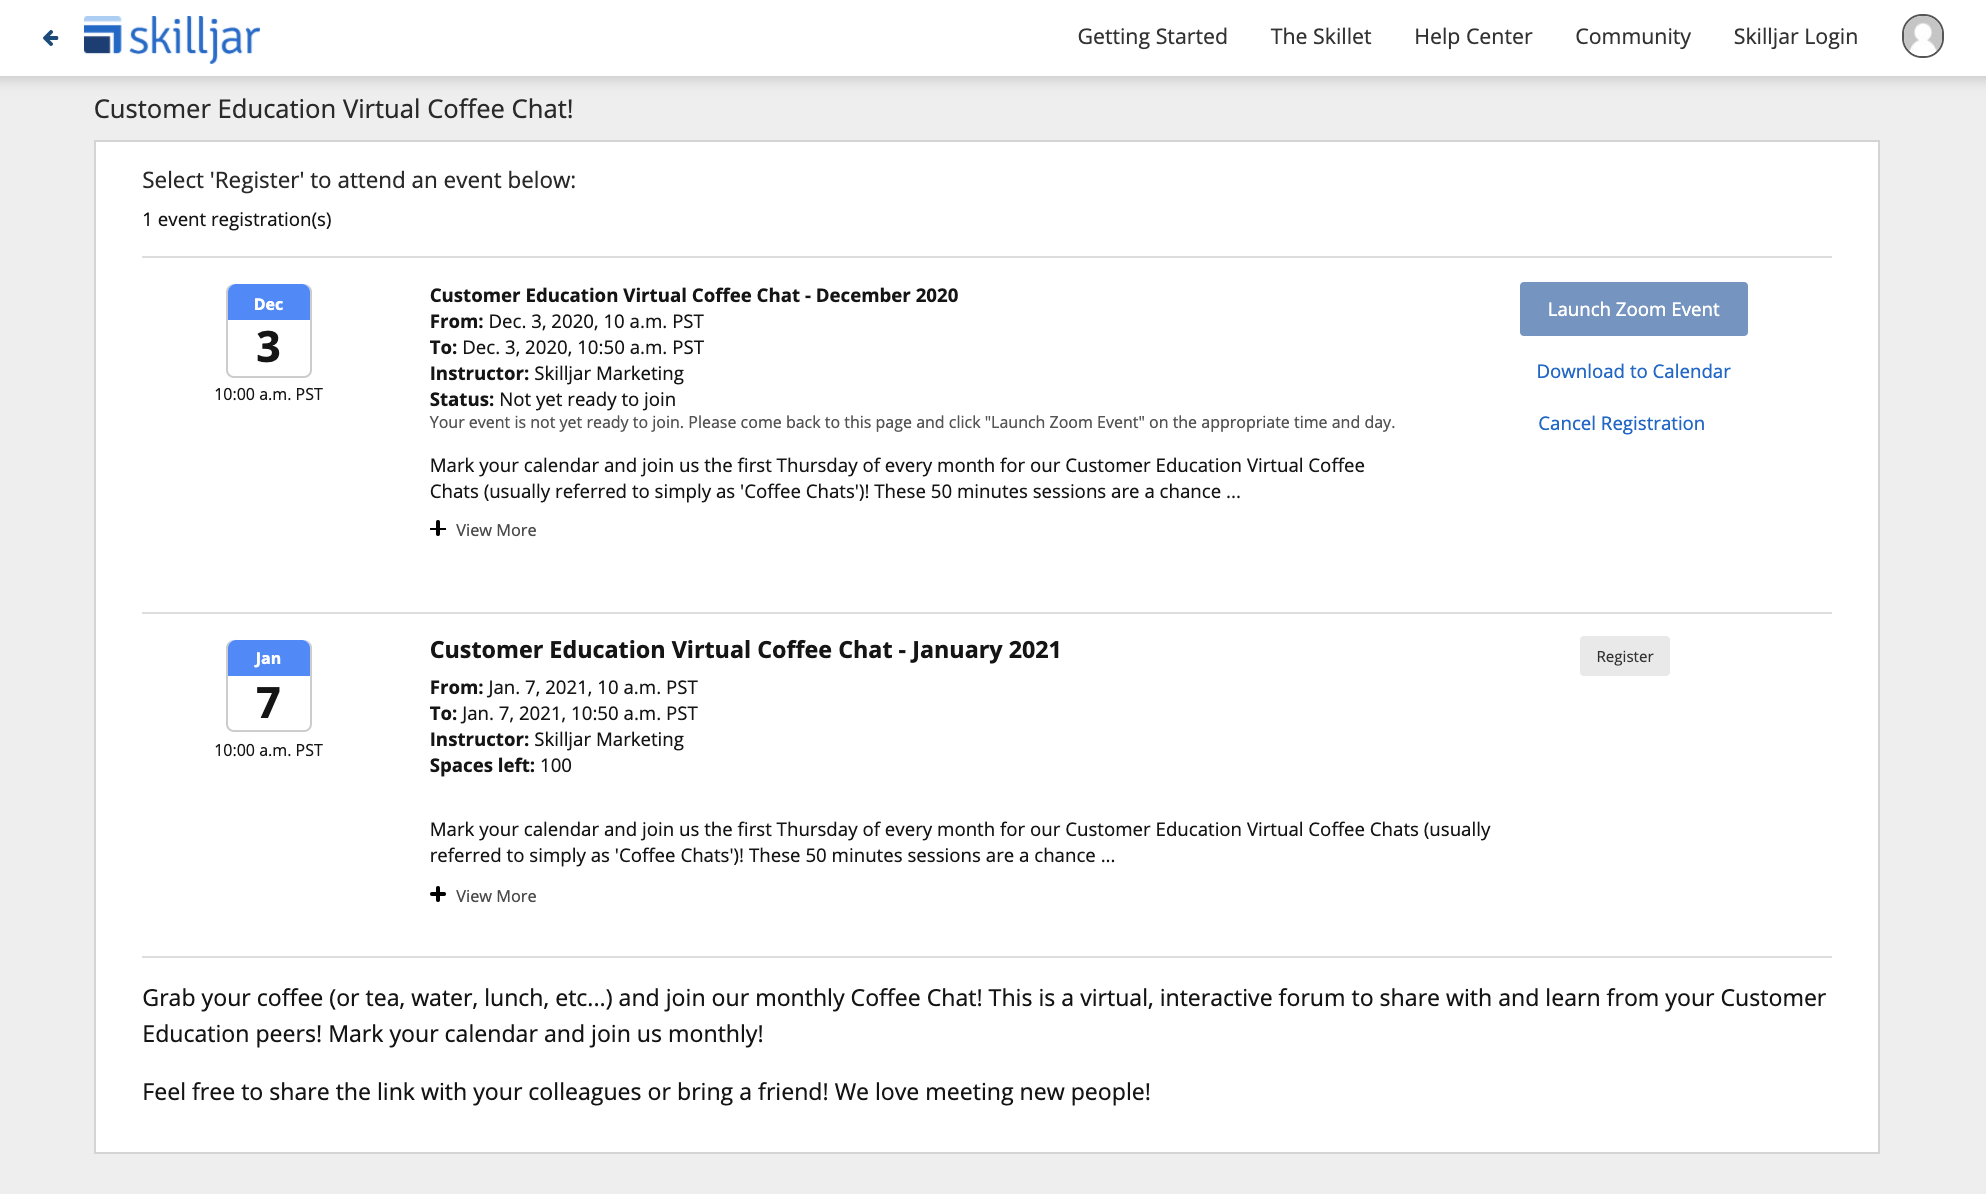Navigate to the Community page
The image size is (1986, 1194).
coord(1632,37)
